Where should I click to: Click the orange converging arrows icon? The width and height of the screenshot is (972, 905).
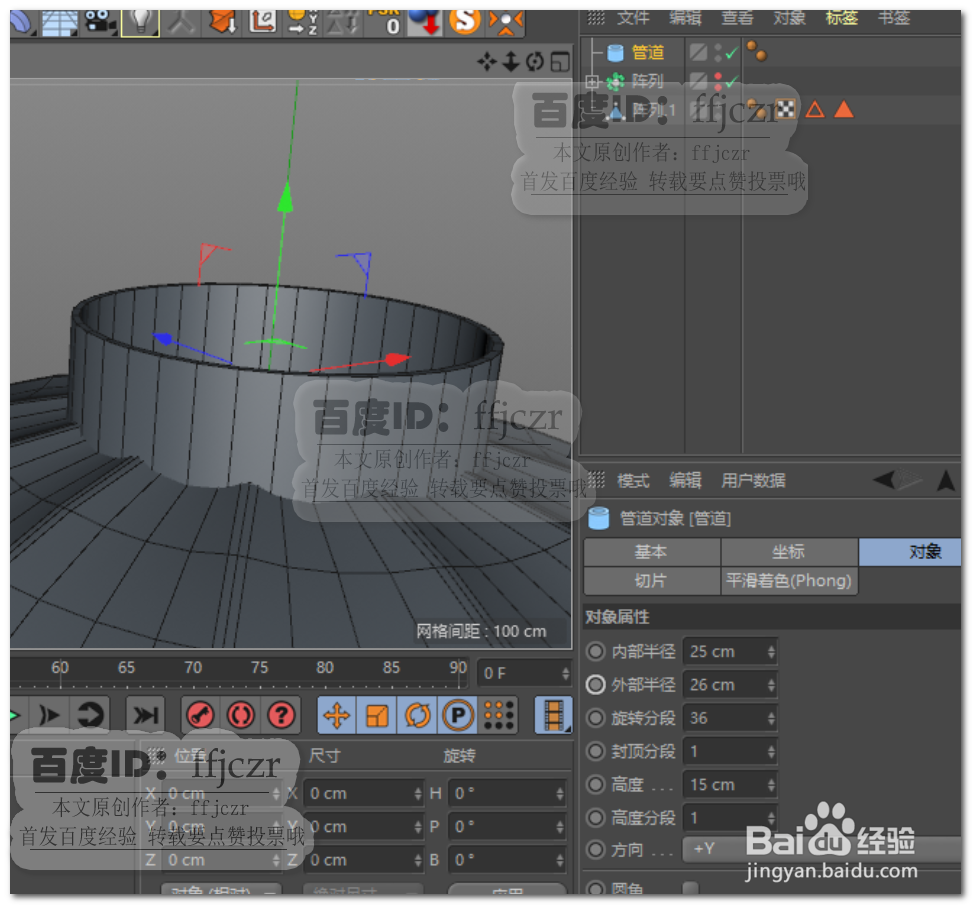point(506,22)
